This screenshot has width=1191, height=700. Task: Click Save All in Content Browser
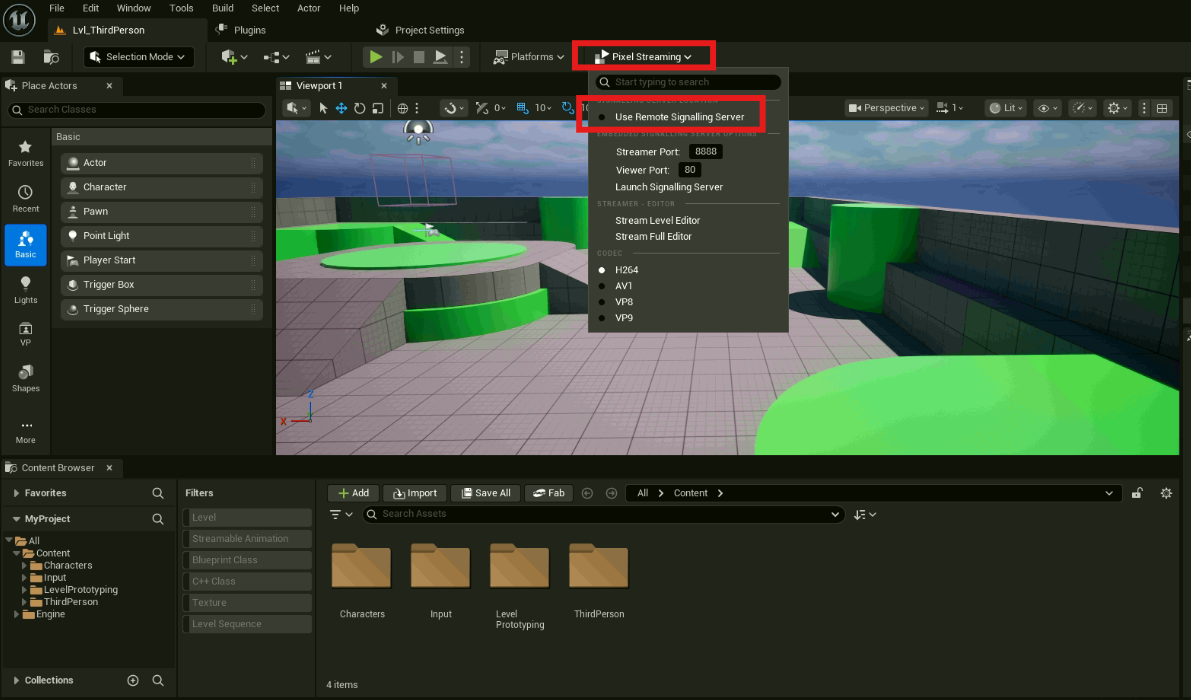pos(485,493)
